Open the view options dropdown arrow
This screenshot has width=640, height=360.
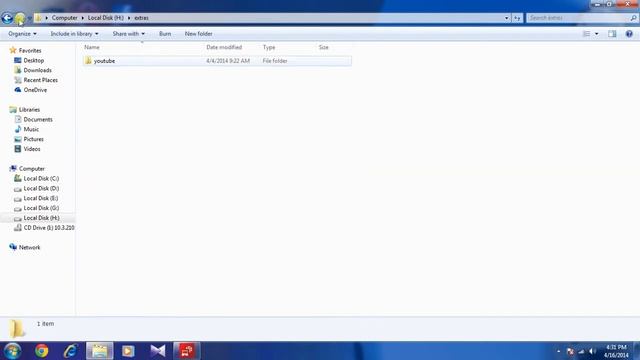tap(596, 34)
